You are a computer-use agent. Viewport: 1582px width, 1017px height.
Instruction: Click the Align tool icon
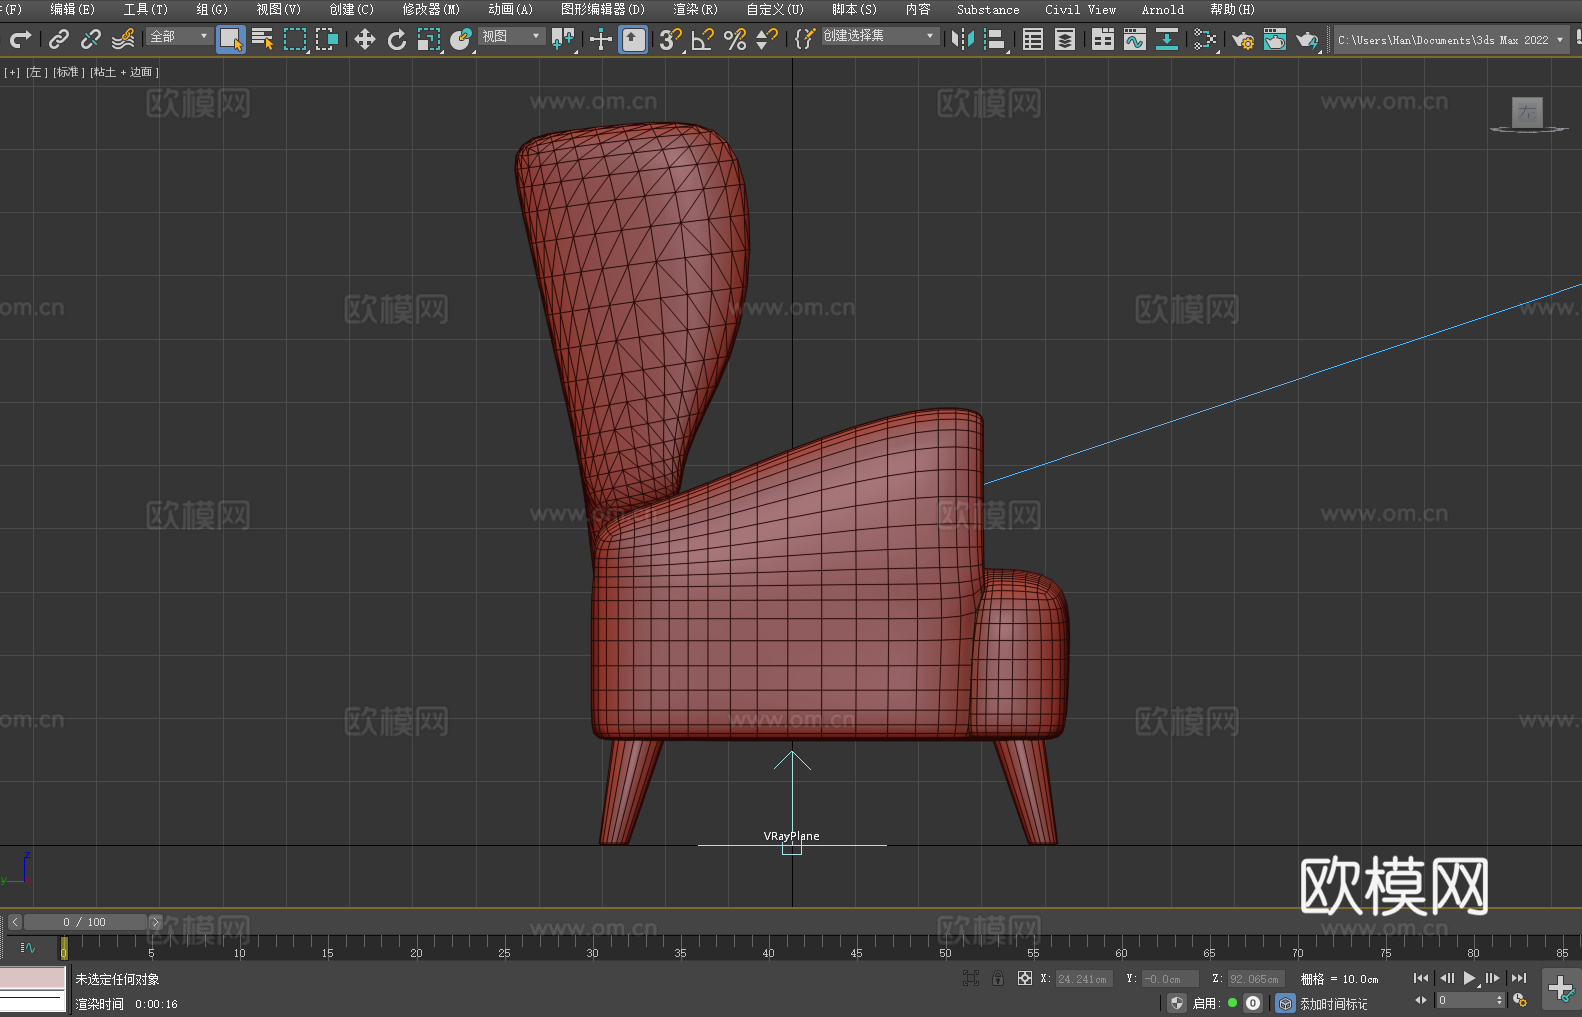995,39
